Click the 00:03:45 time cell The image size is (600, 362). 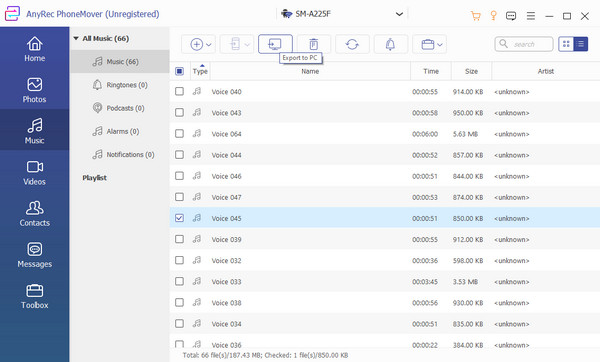[425, 282]
